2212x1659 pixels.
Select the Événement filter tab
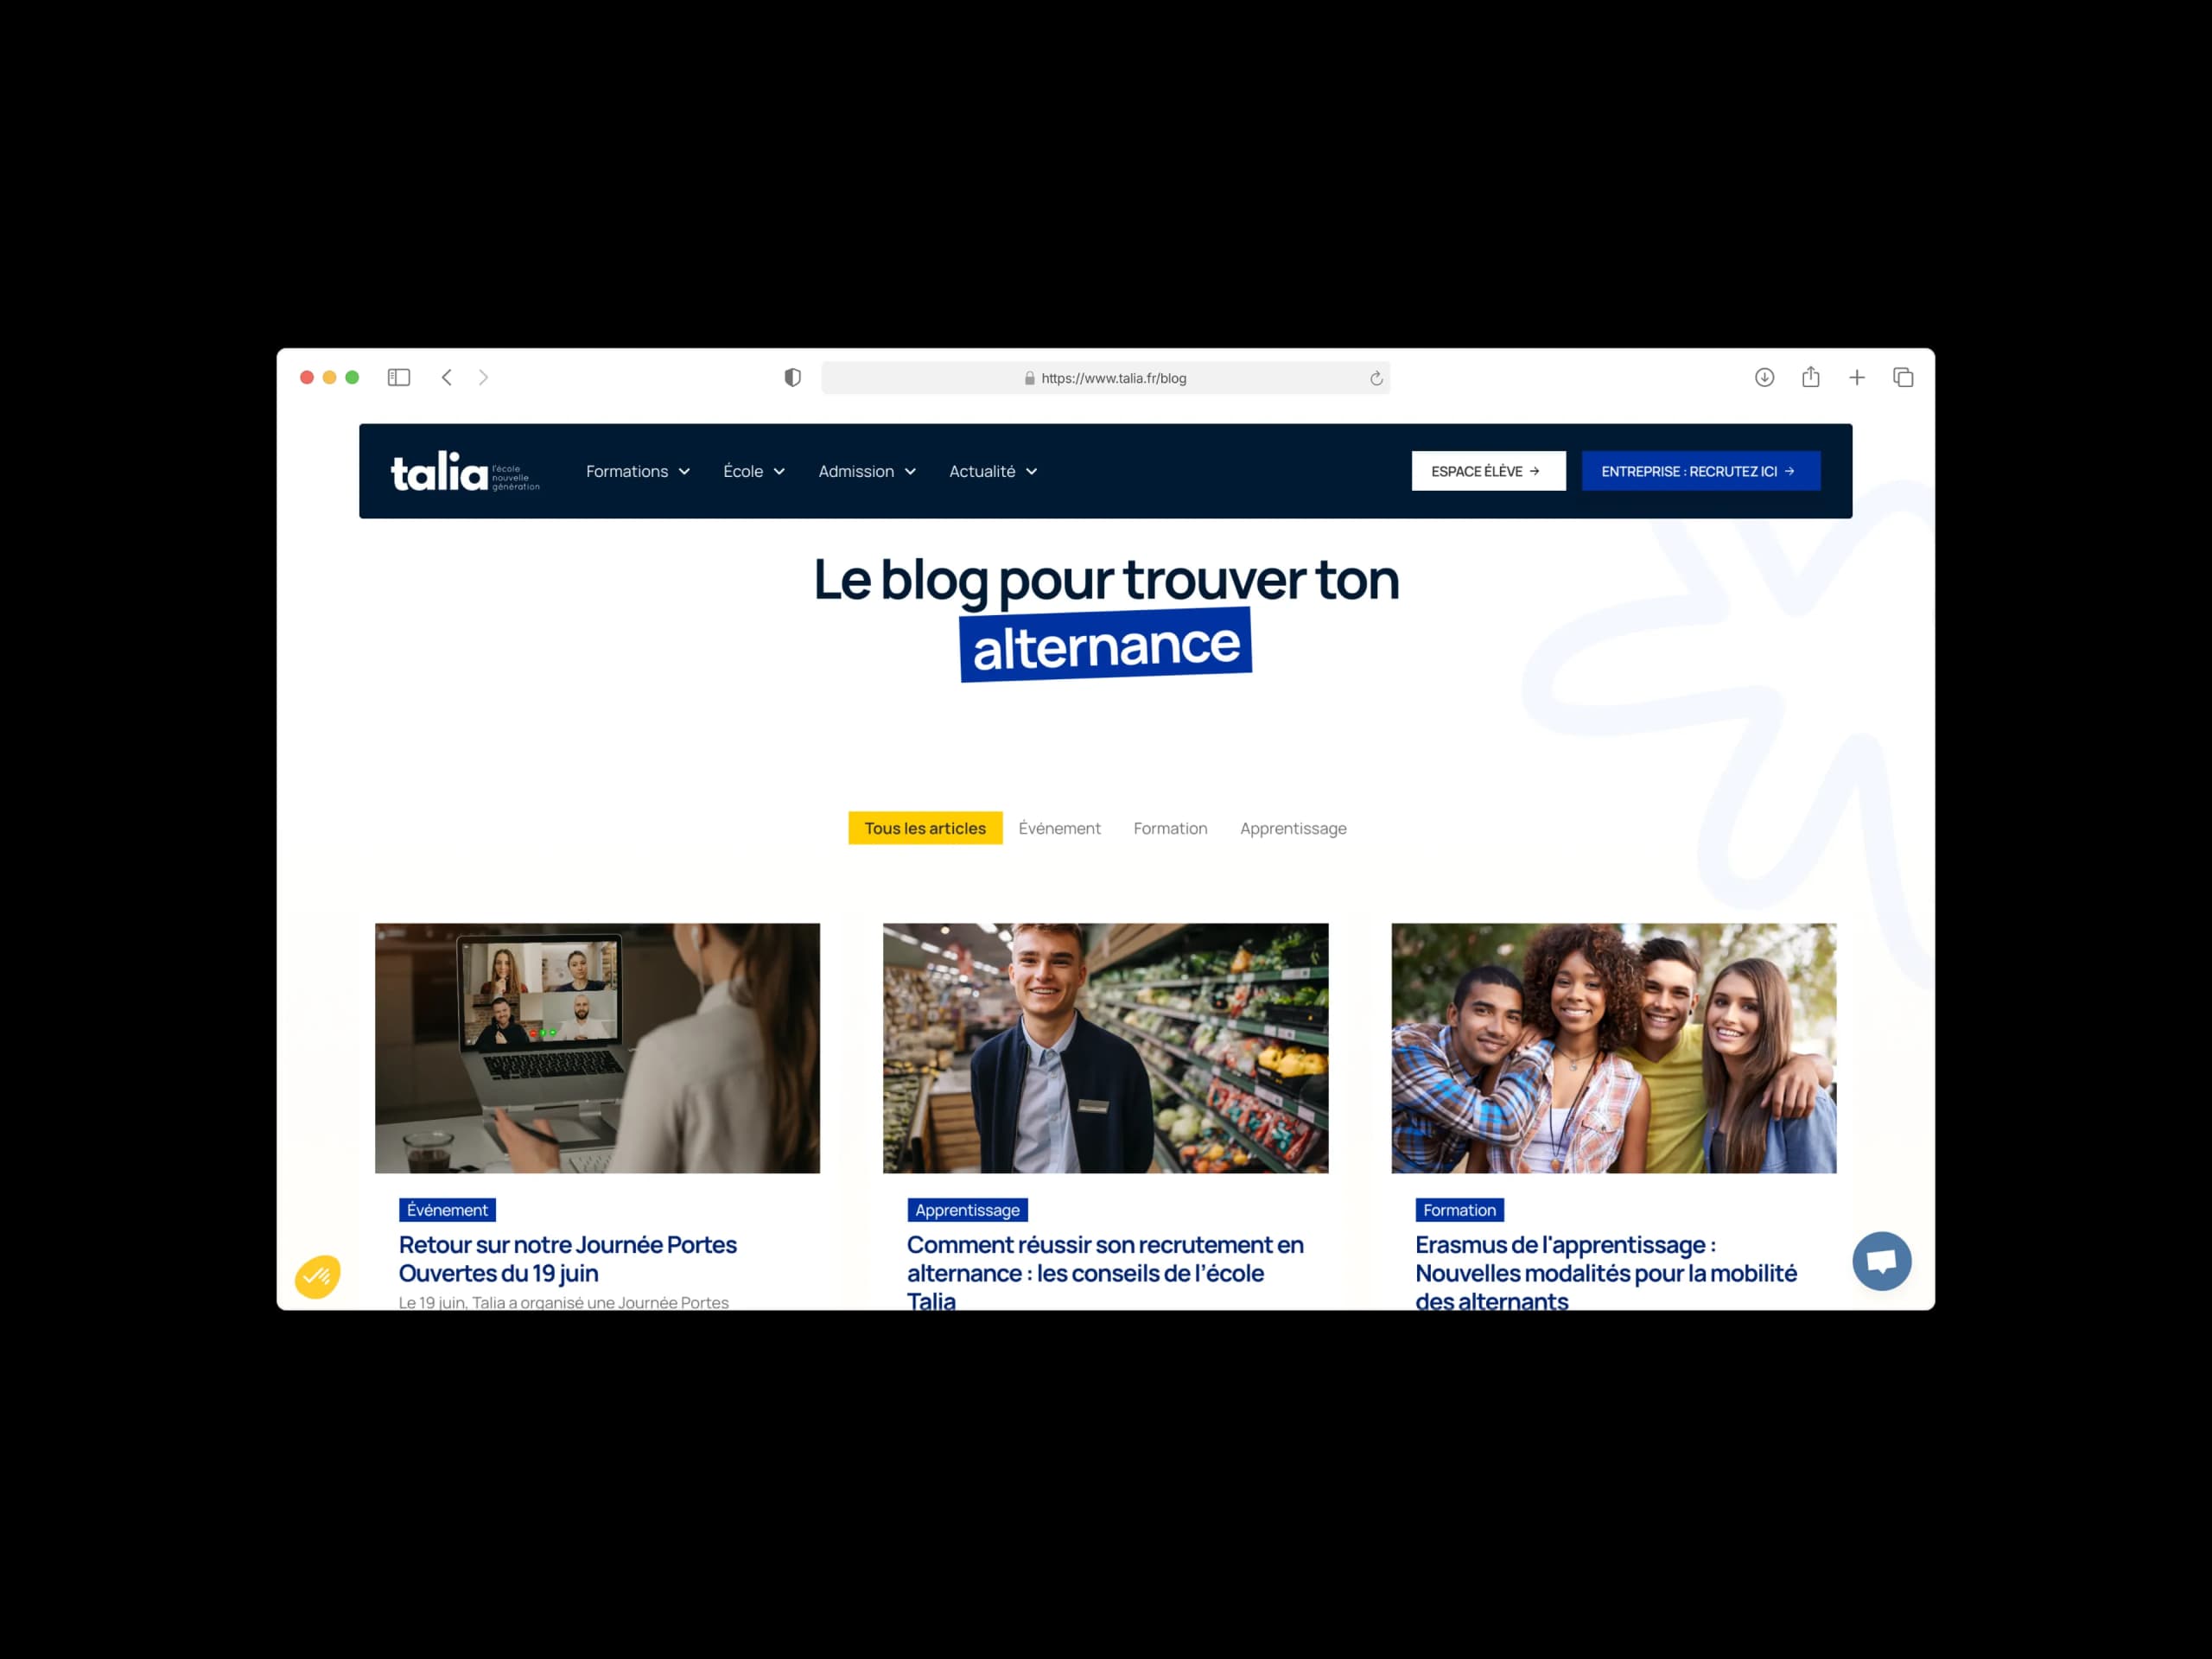click(x=1059, y=828)
